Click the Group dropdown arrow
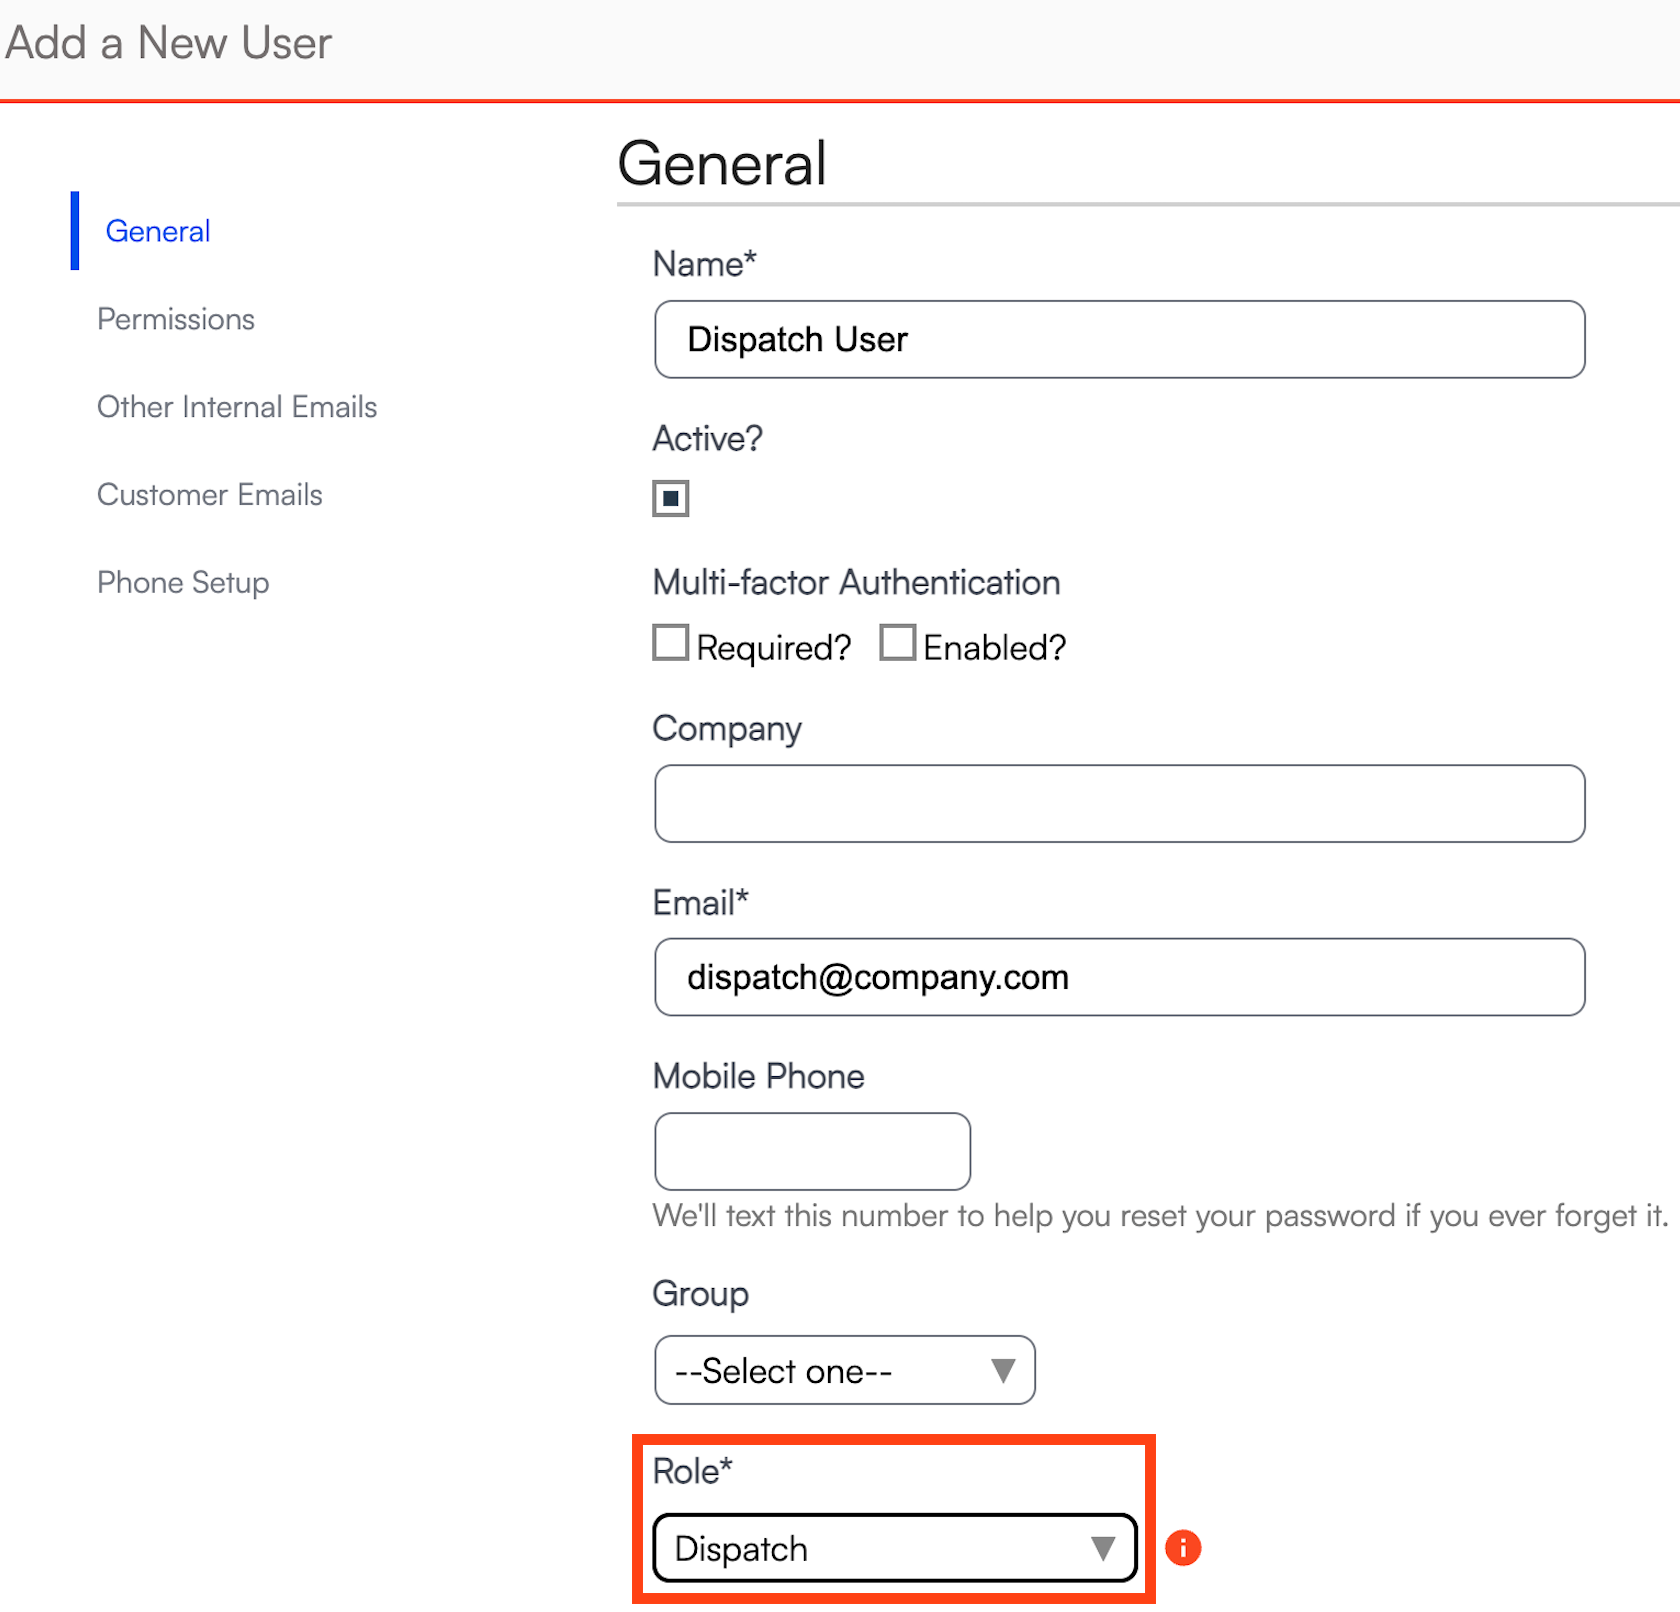 1003,1370
